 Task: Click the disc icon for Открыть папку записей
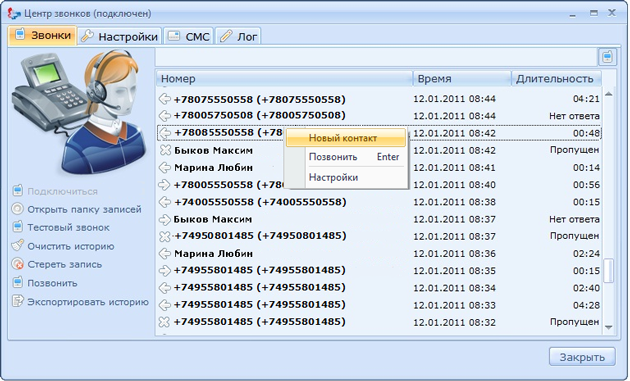[x=18, y=209]
